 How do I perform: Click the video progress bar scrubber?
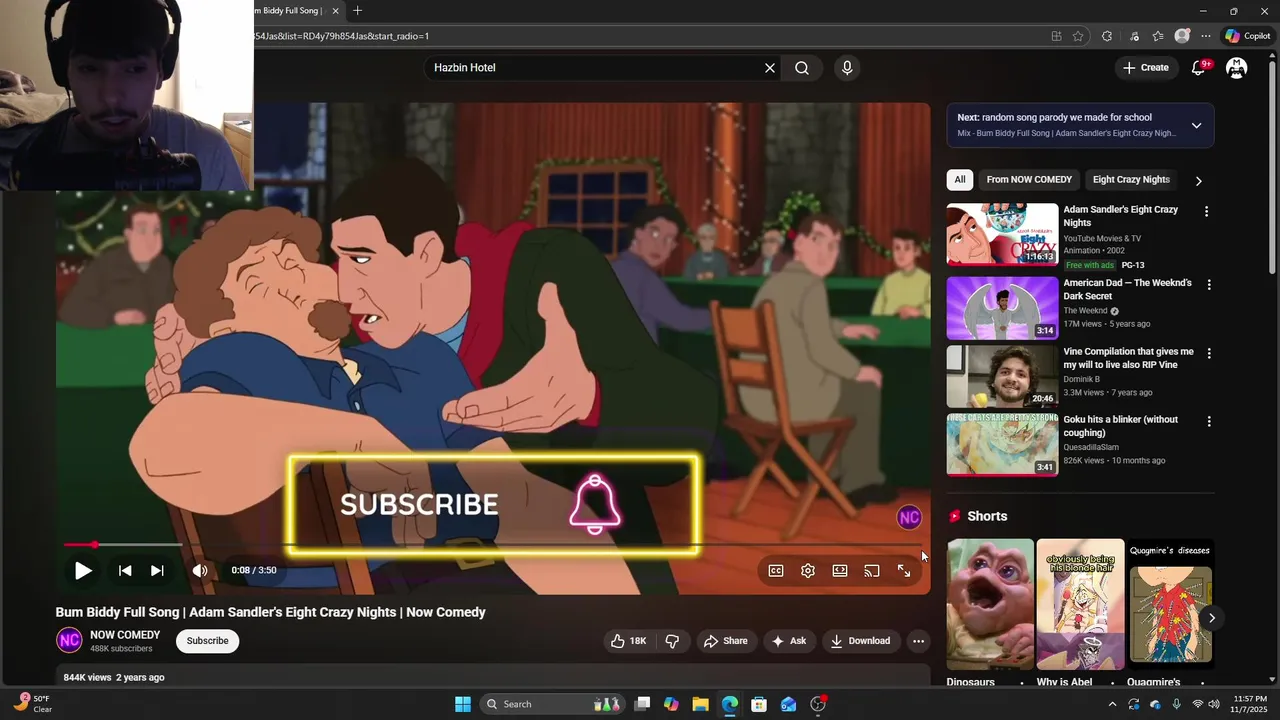coord(94,545)
